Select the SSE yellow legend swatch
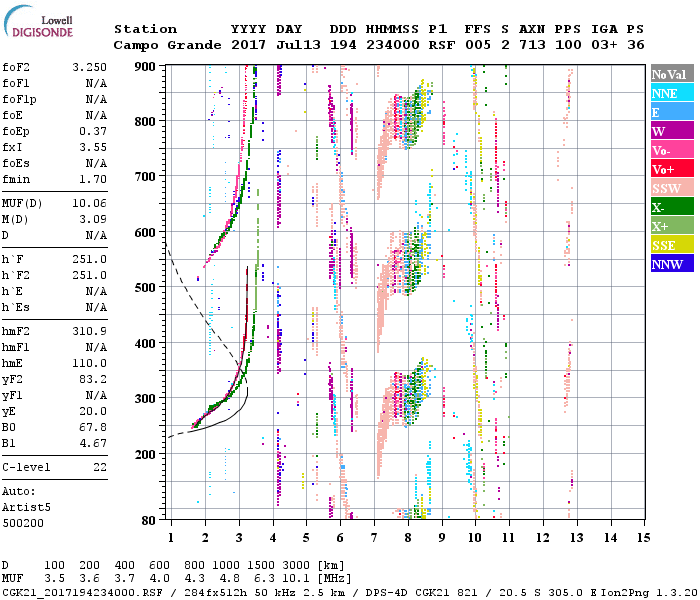Screen dimensions: 700x600 [672, 245]
